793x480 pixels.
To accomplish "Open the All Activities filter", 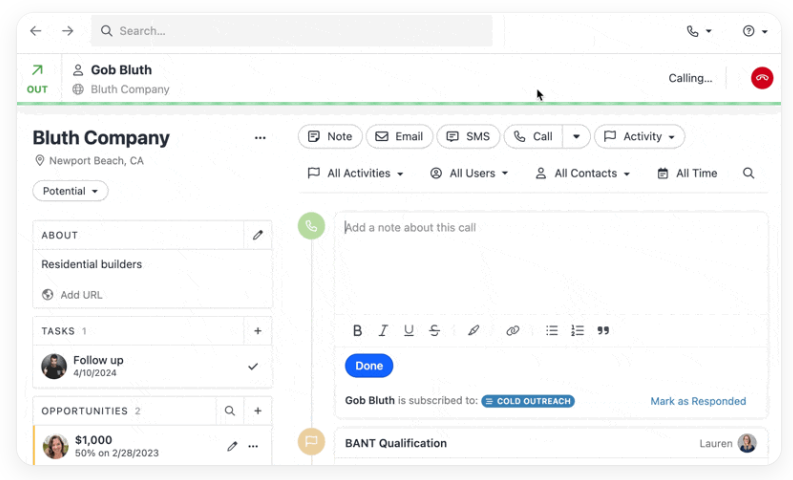I will pyautogui.click(x=355, y=173).
